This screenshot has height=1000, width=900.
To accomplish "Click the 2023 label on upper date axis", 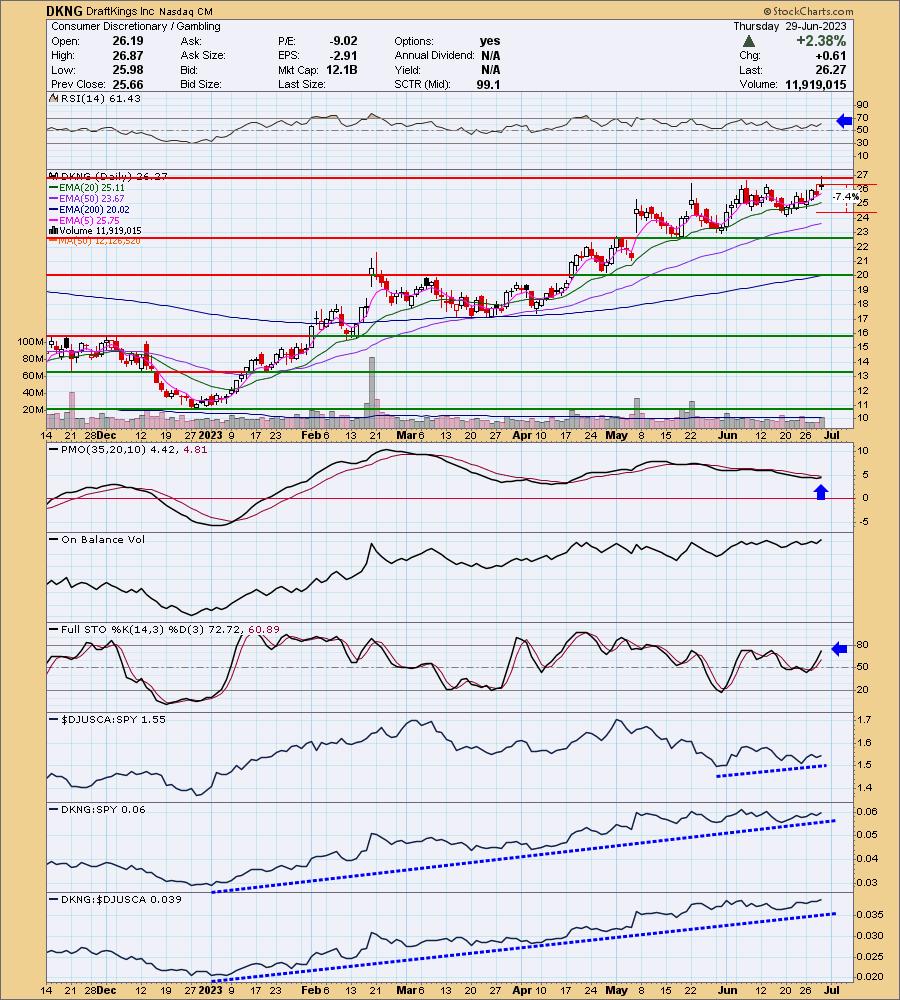I will click(x=210, y=435).
